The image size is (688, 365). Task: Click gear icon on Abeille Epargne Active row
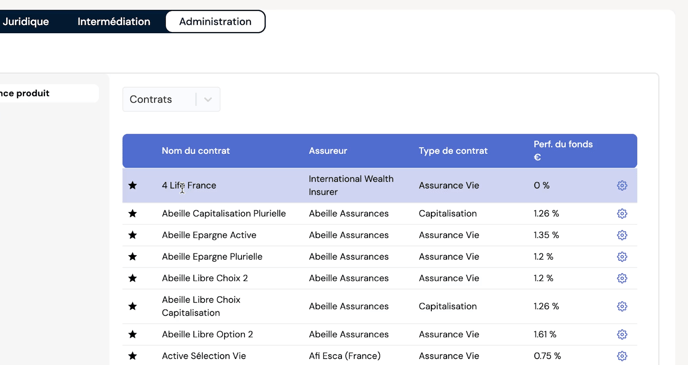622,235
